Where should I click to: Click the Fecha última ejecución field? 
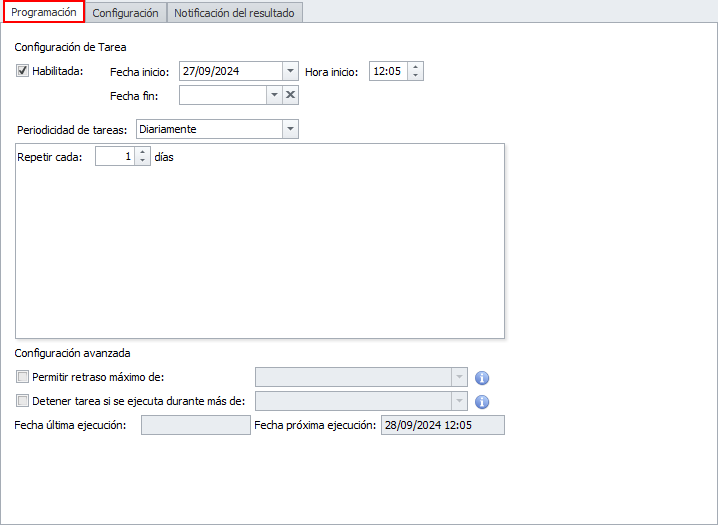196,425
